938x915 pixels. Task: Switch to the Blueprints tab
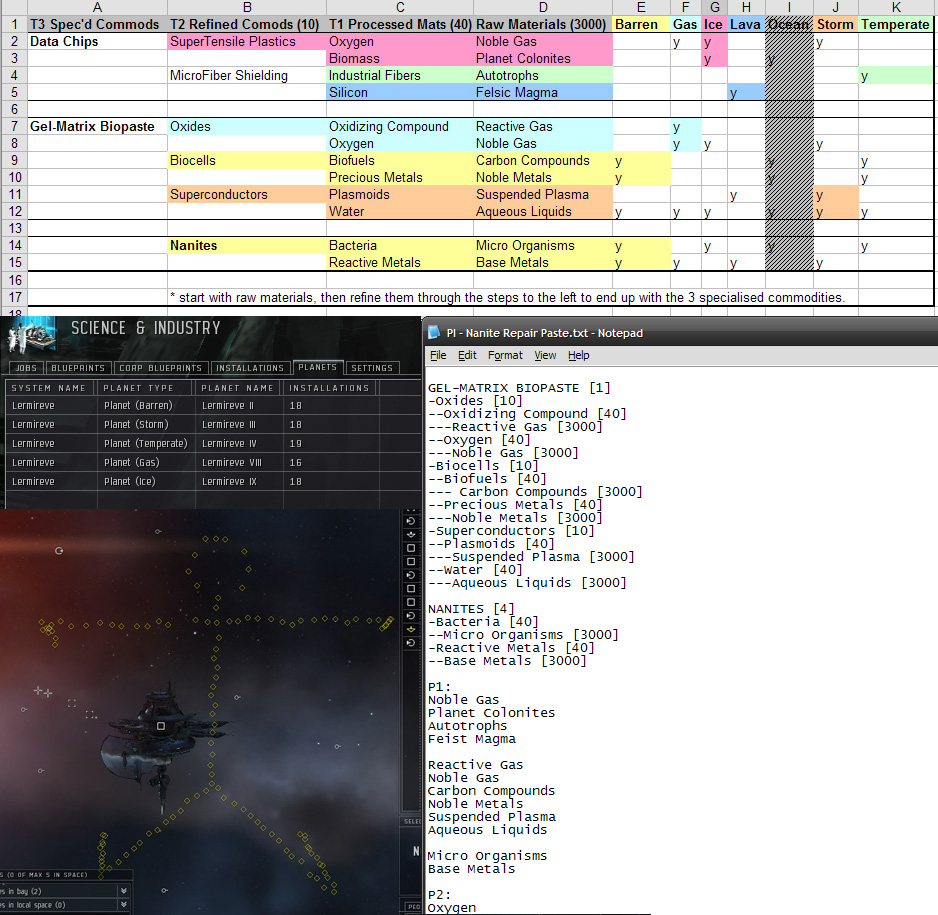click(78, 368)
